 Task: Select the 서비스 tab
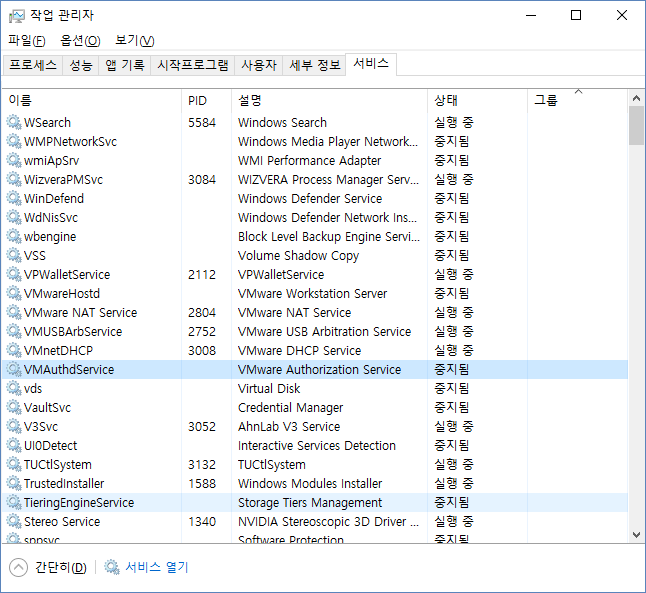[x=371, y=64]
